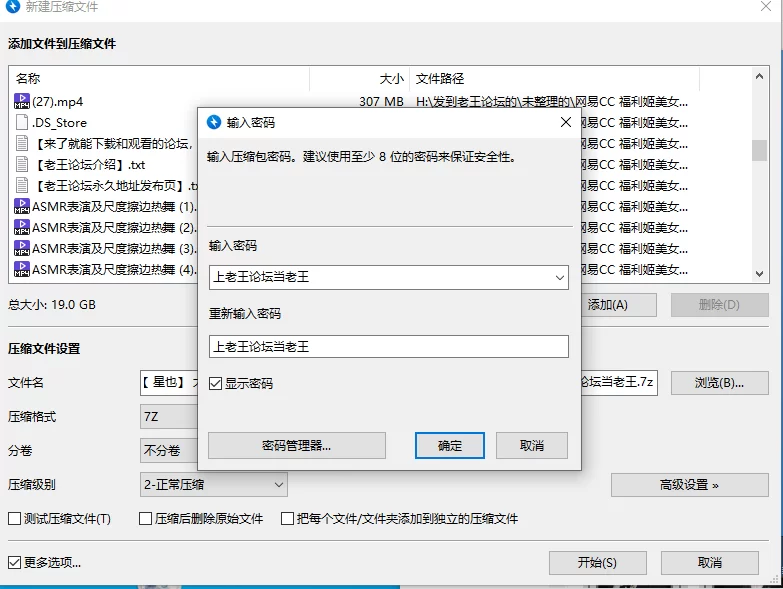Click the 浏览(B)... button
Image resolution: width=783 pixels, height=589 pixels.
(720, 383)
